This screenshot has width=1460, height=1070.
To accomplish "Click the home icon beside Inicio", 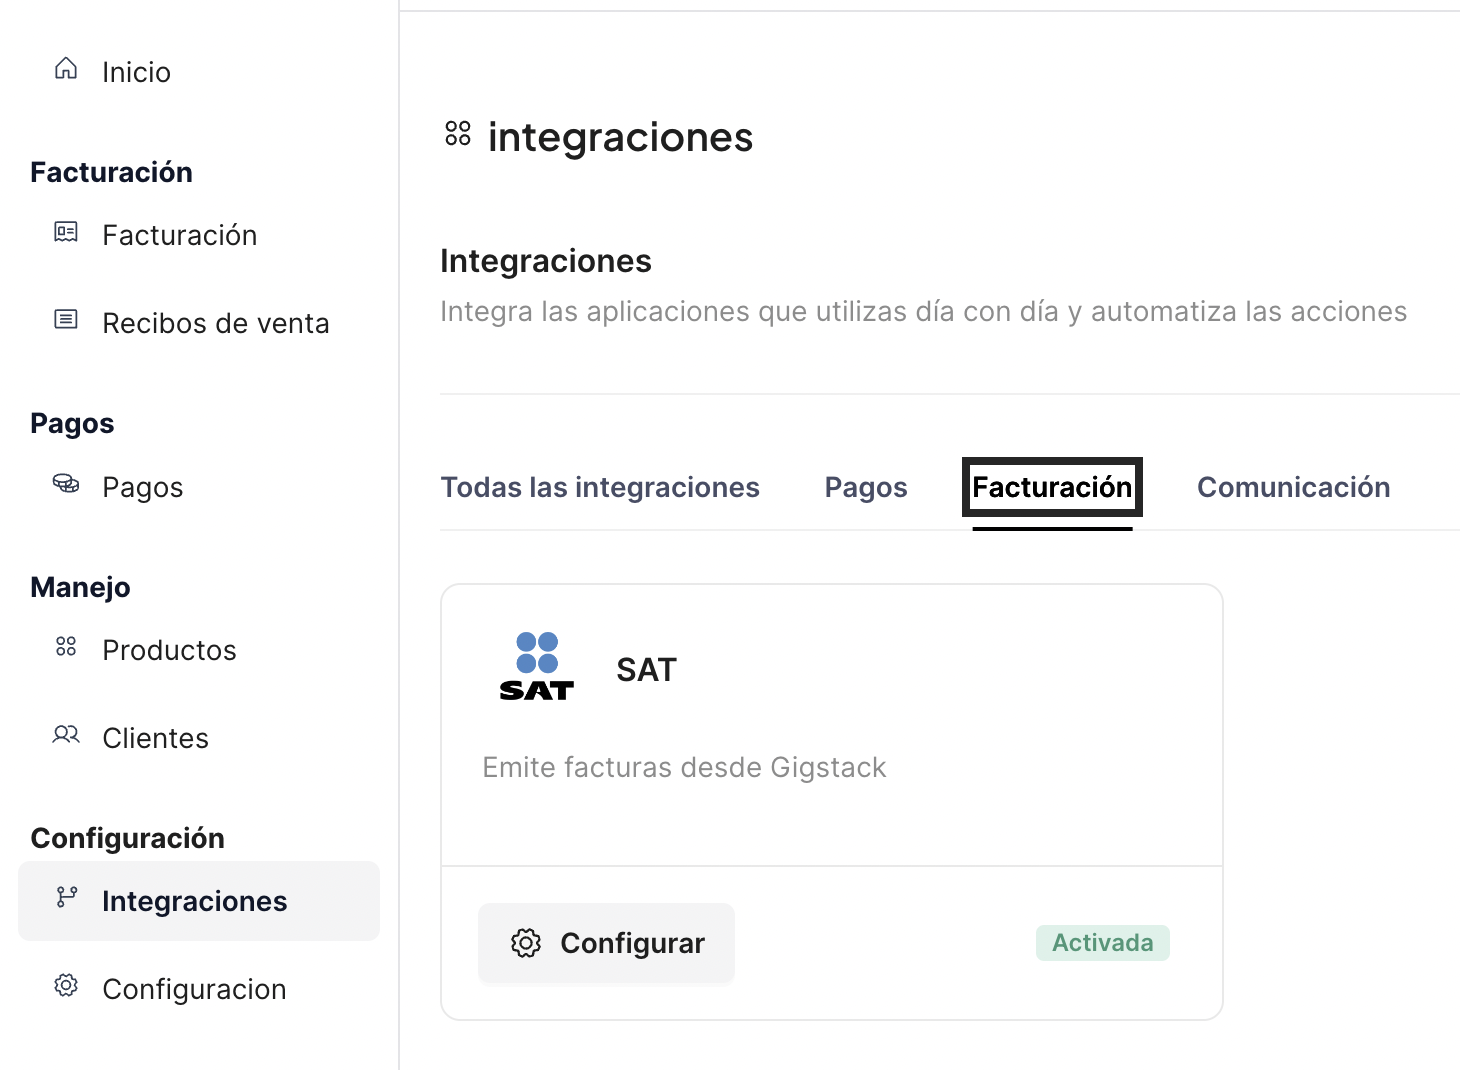I will click(66, 69).
